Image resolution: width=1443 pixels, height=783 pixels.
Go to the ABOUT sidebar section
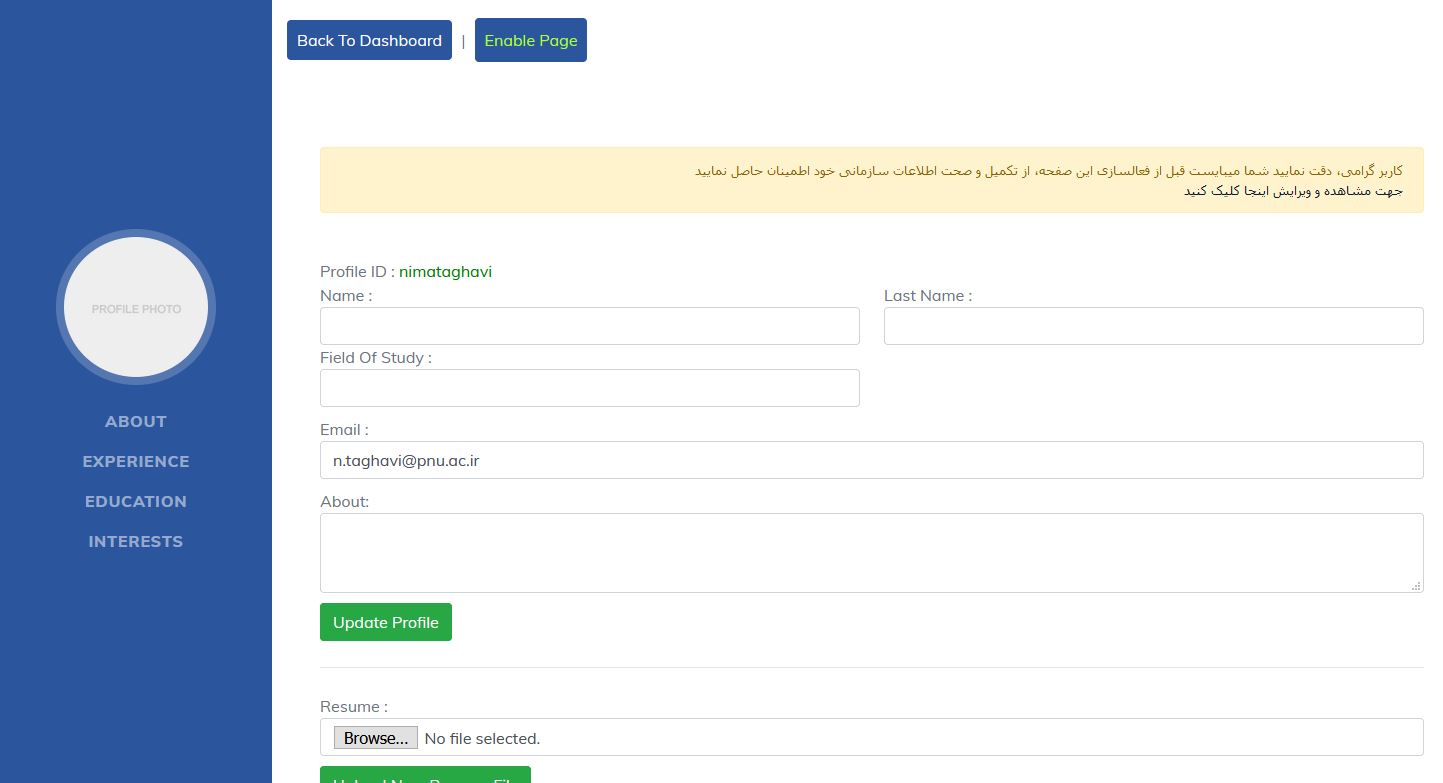pyautogui.click(x=136, y=421)
